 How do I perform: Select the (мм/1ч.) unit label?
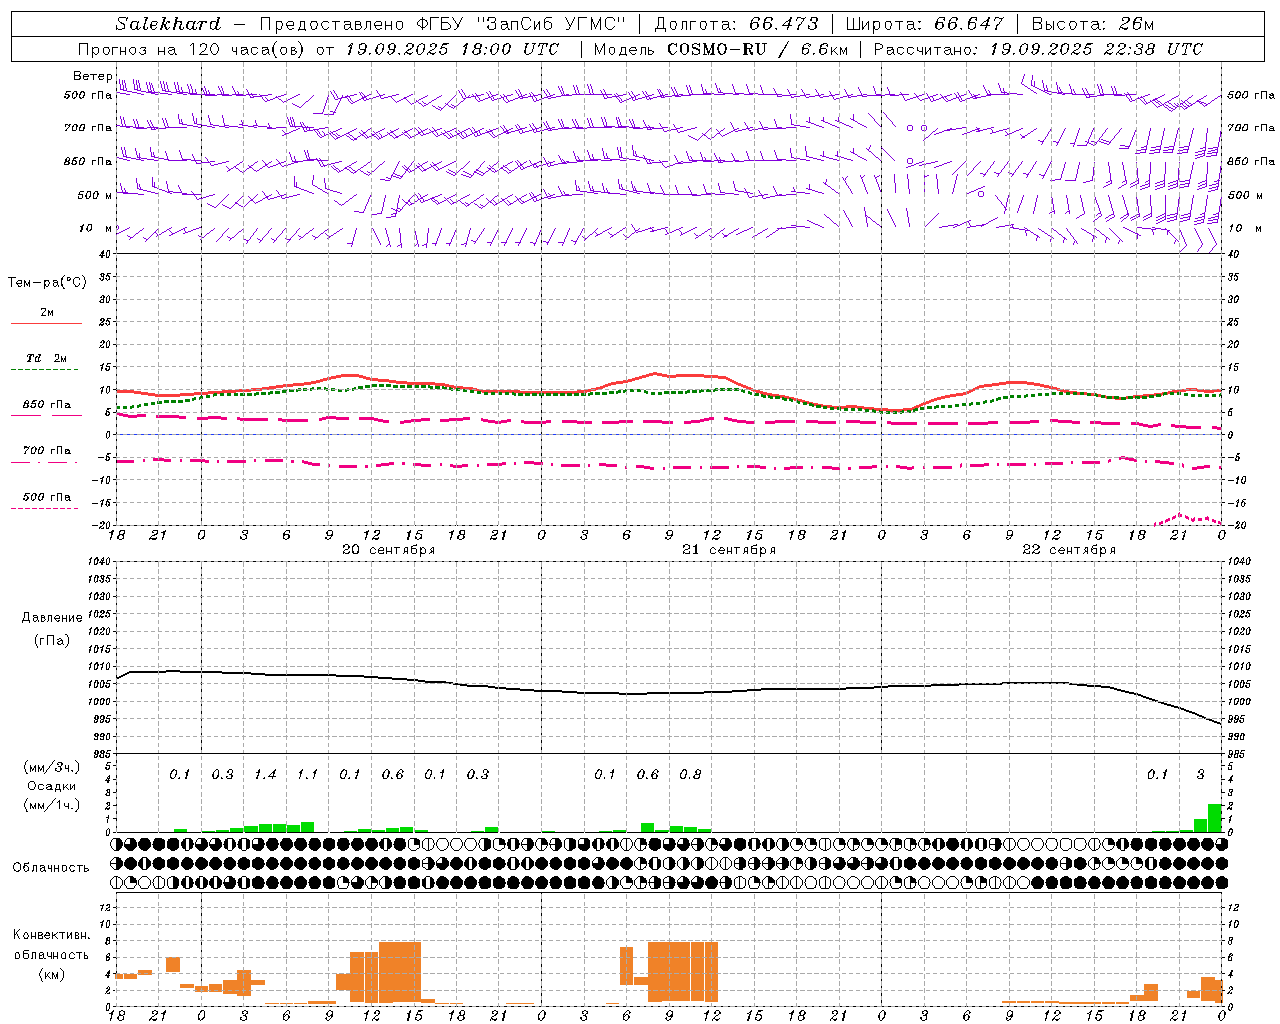tap(54, 805)
